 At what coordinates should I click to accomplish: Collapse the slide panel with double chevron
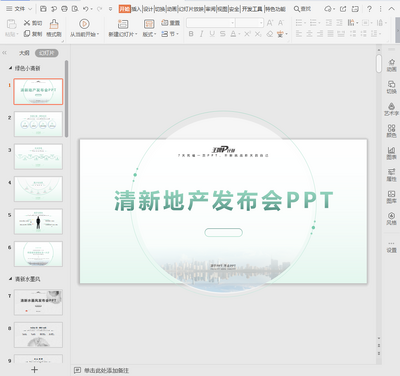(4, 53)
